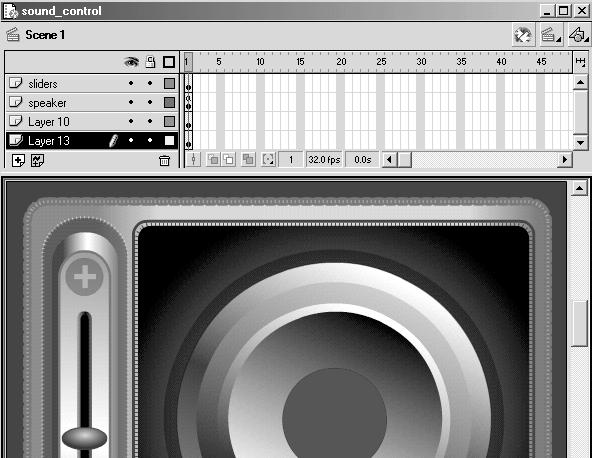Screen dimensions: 592x458
Task: Click the speaker layer page icon
Action: tap(15, 102)
